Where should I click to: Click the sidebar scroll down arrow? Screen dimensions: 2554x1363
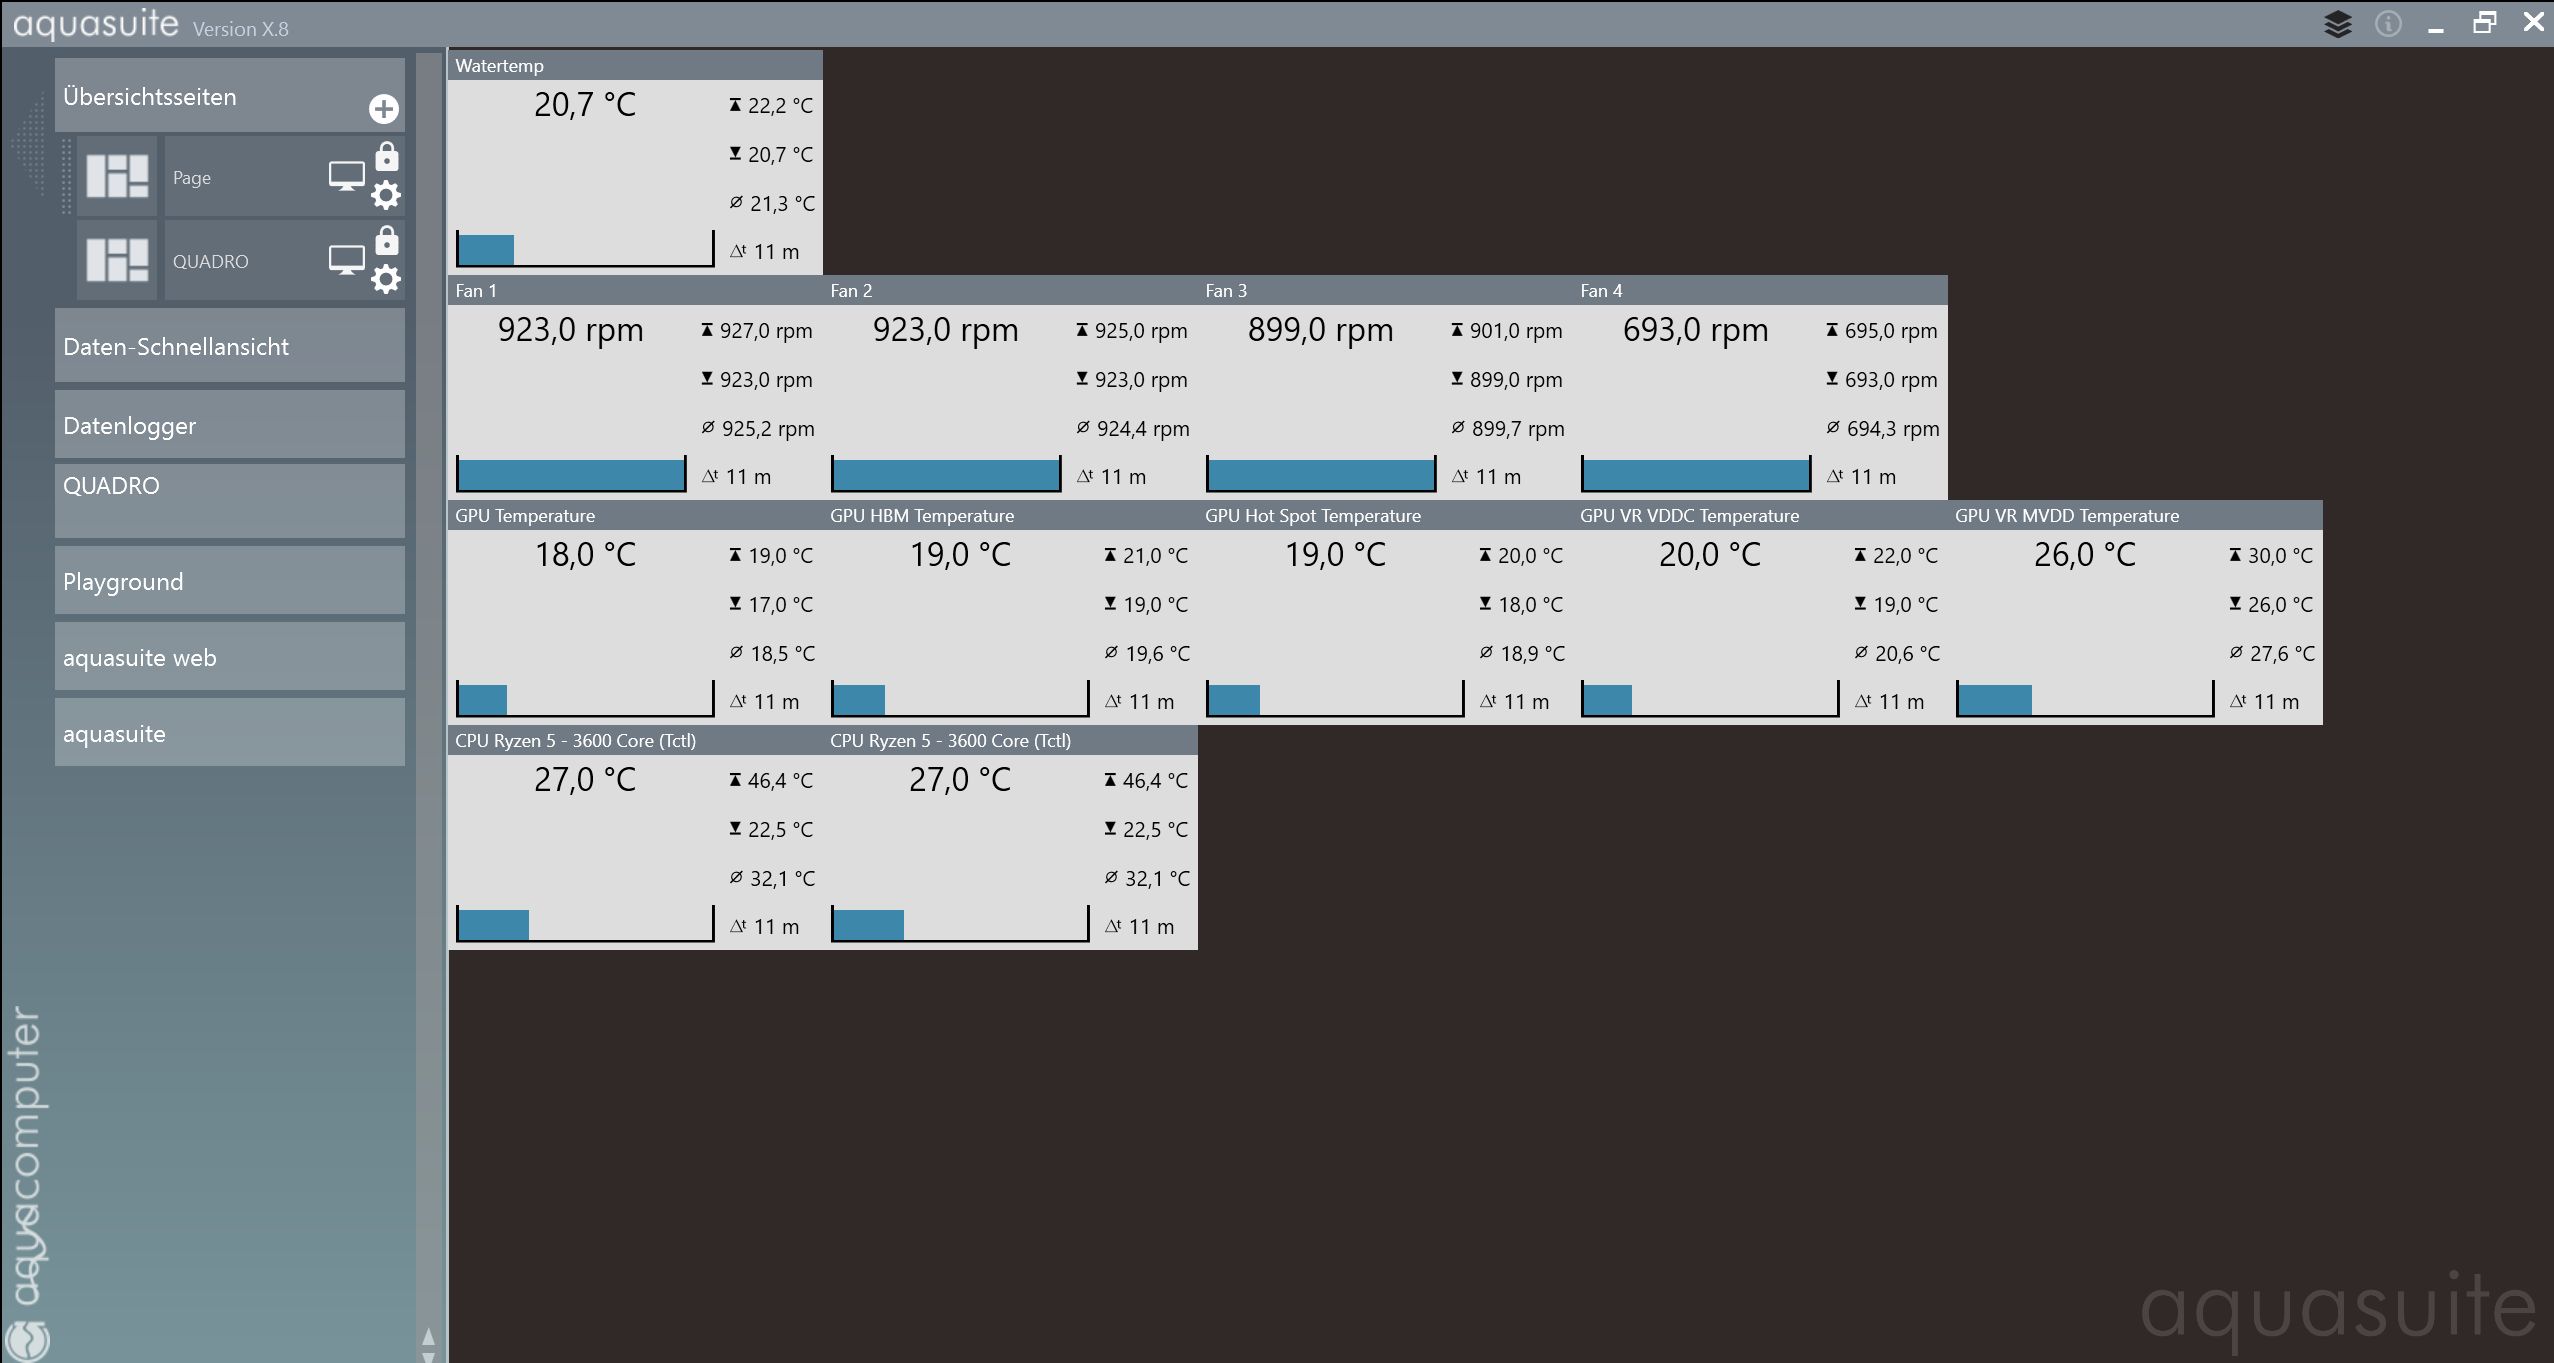click(x=429, y=1356)
